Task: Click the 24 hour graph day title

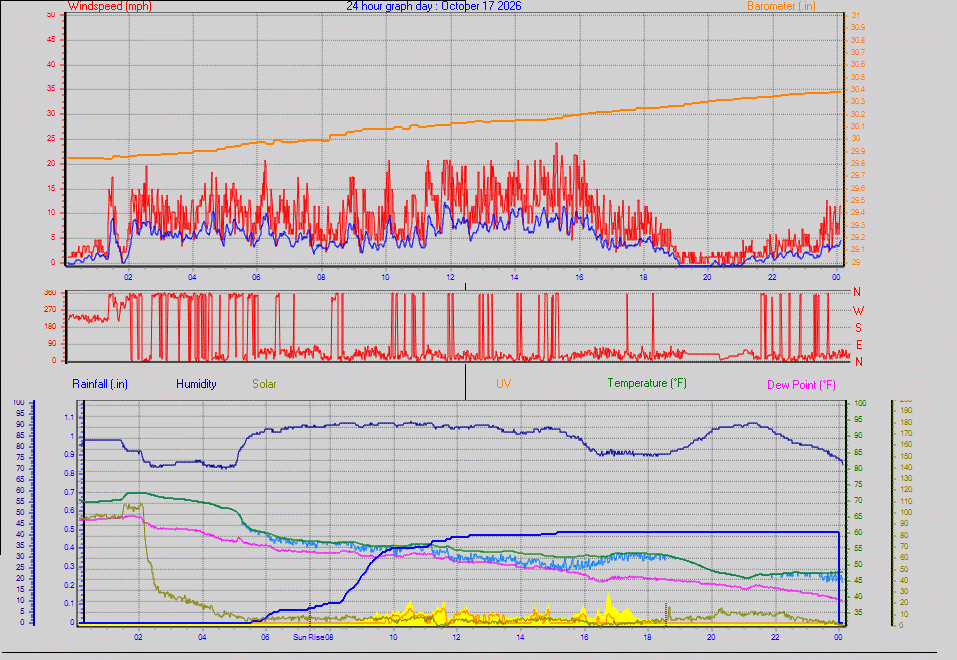Action: click(x=434, y=6)
